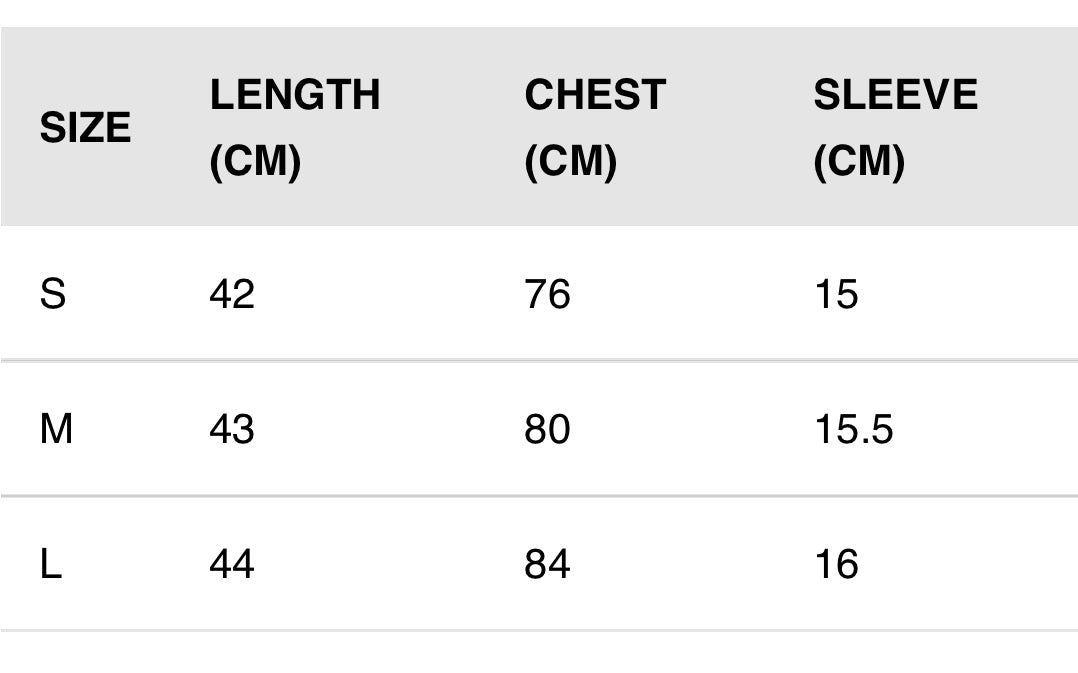The width and height of the screenshot is (1078, 673).
Task: Click the sleeve value 16
Action: (836, 564)
